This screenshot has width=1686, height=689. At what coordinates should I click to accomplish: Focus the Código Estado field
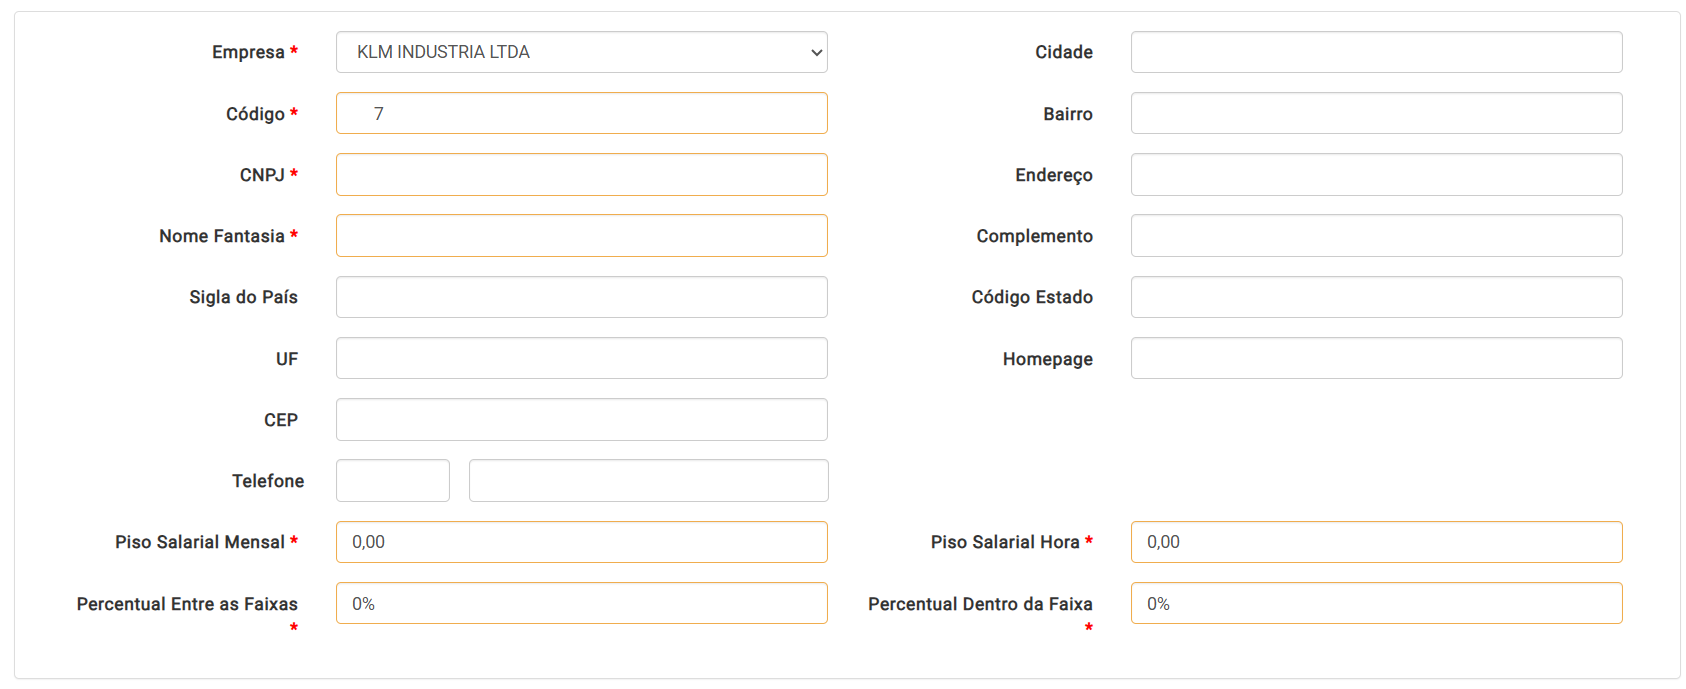[1376, 297]
